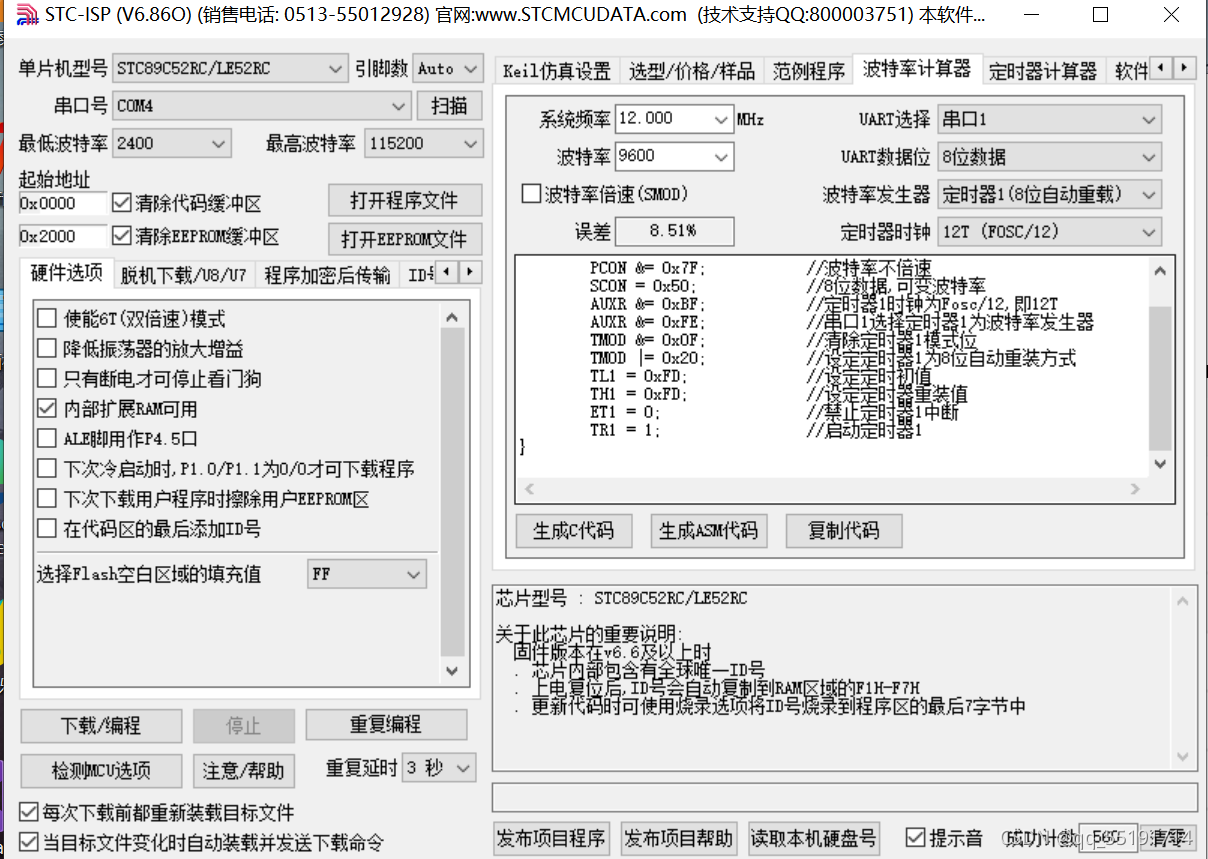Click horizontal scrollbar under code box

pos(832,489)
